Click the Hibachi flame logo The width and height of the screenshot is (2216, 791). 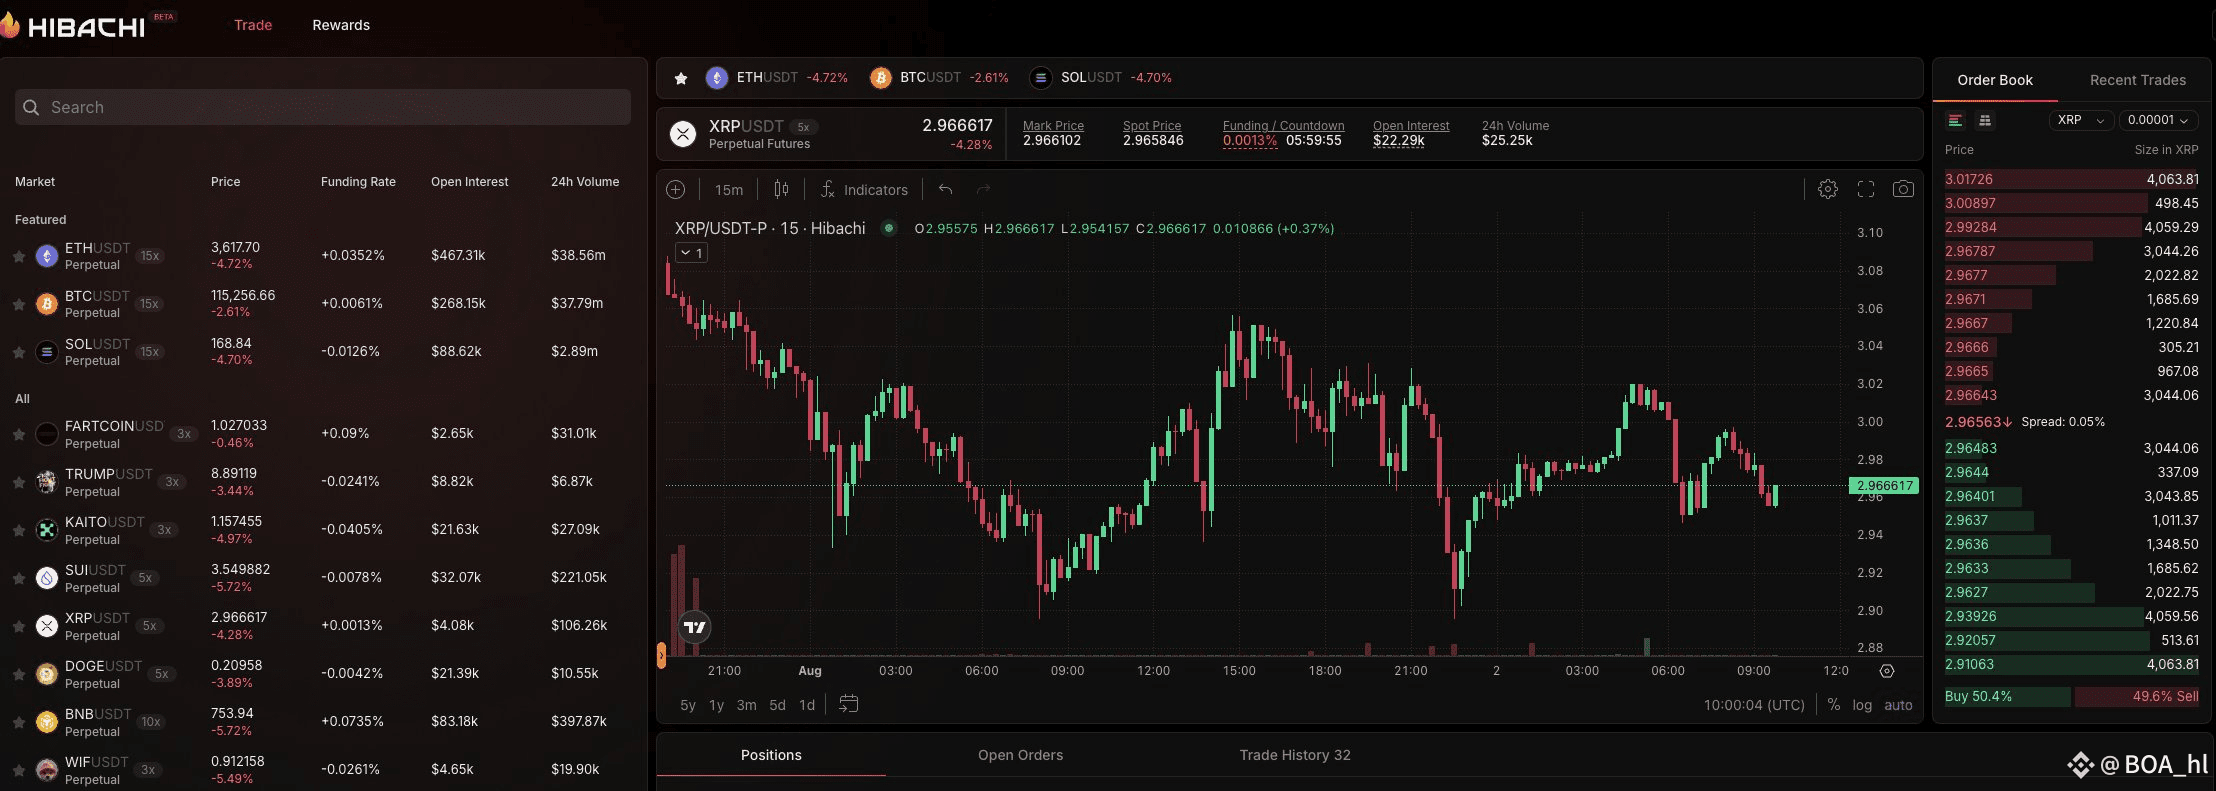point(9,26)
